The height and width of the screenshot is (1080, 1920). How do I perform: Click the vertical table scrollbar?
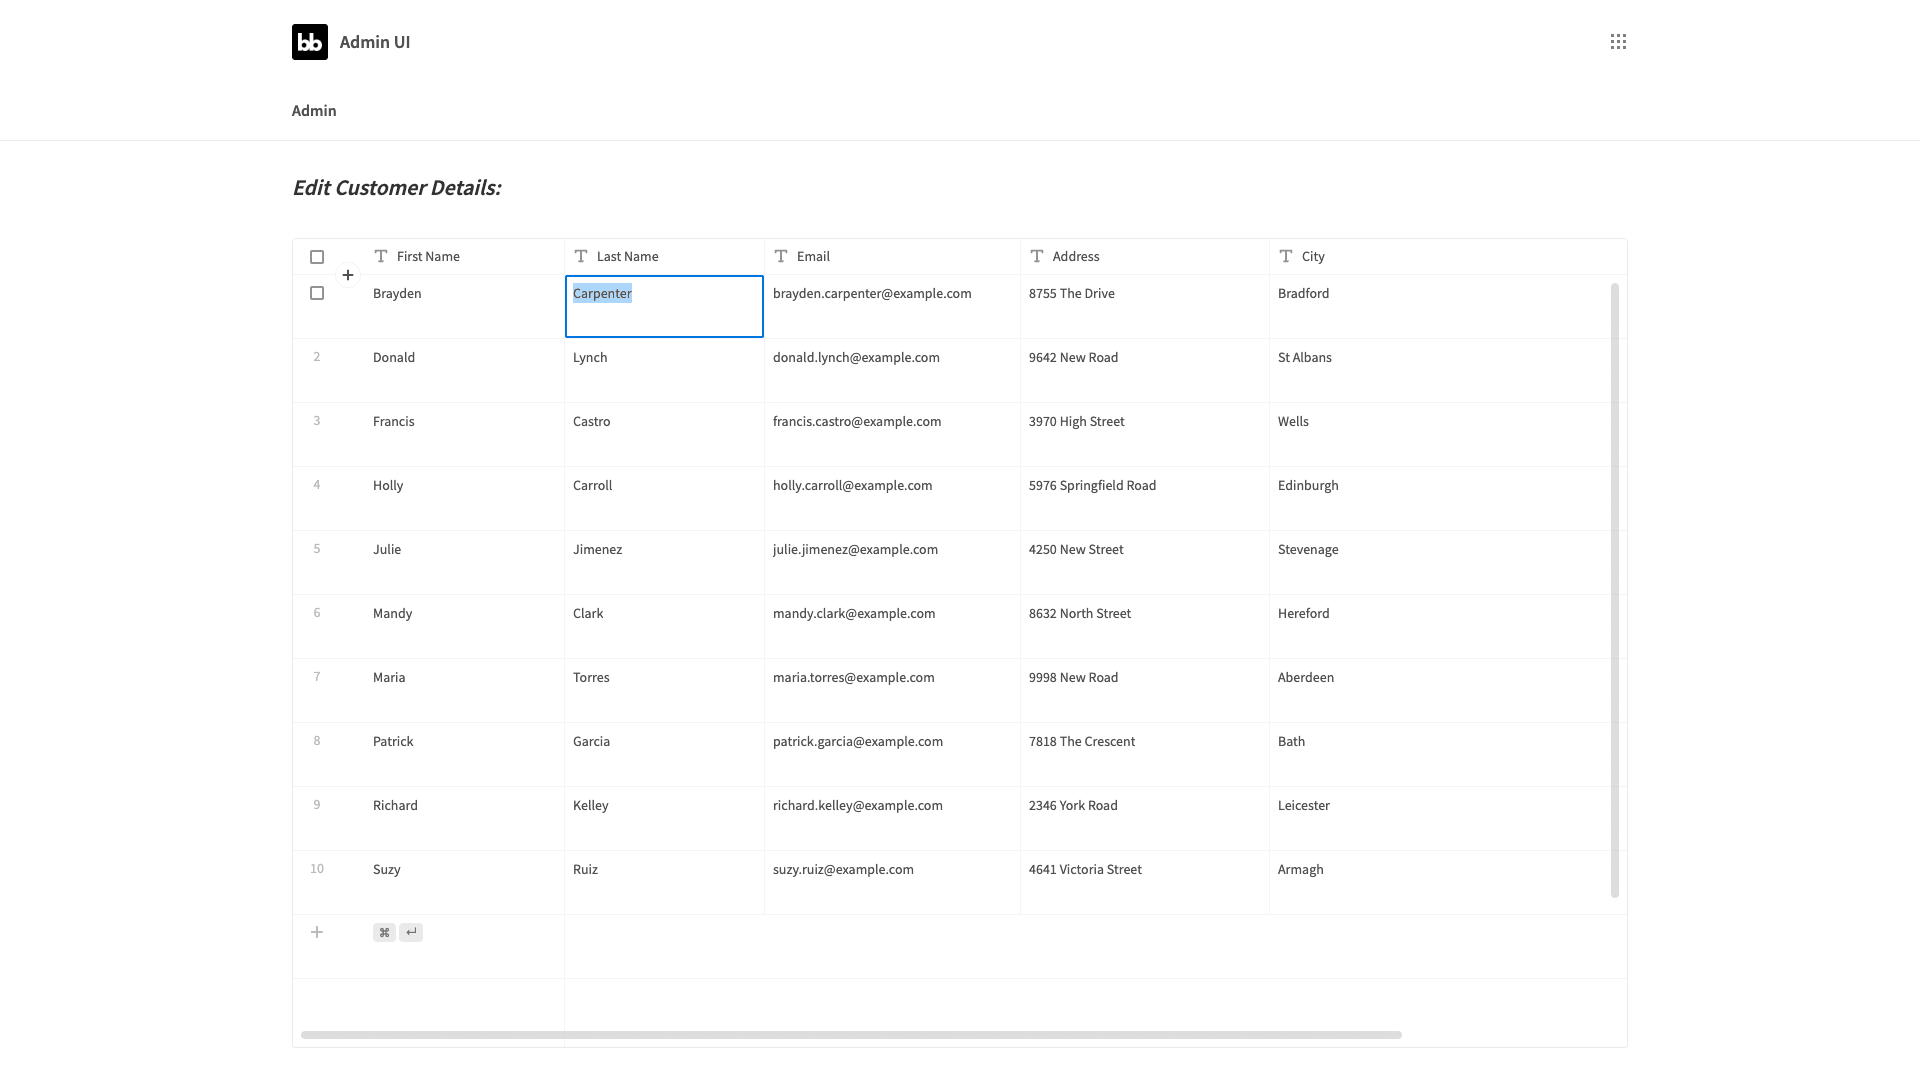(1615, 590)
